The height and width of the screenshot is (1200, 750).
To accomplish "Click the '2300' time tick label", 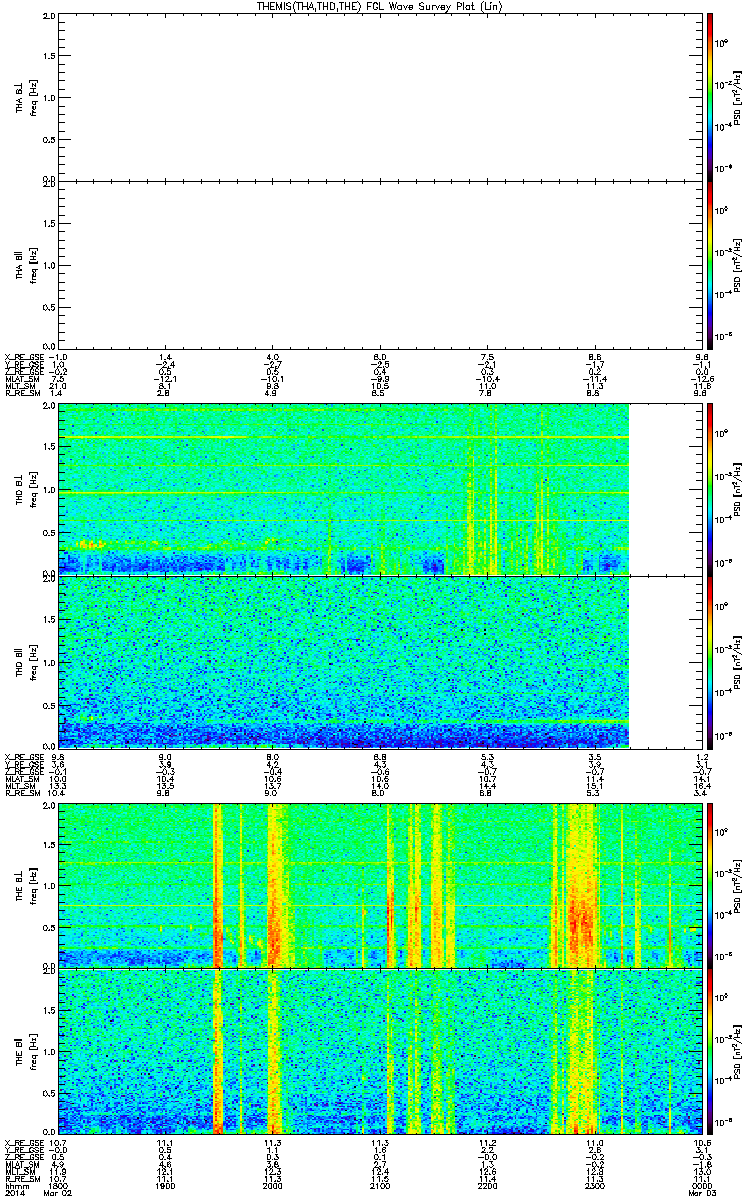I will click(594, 1185).
